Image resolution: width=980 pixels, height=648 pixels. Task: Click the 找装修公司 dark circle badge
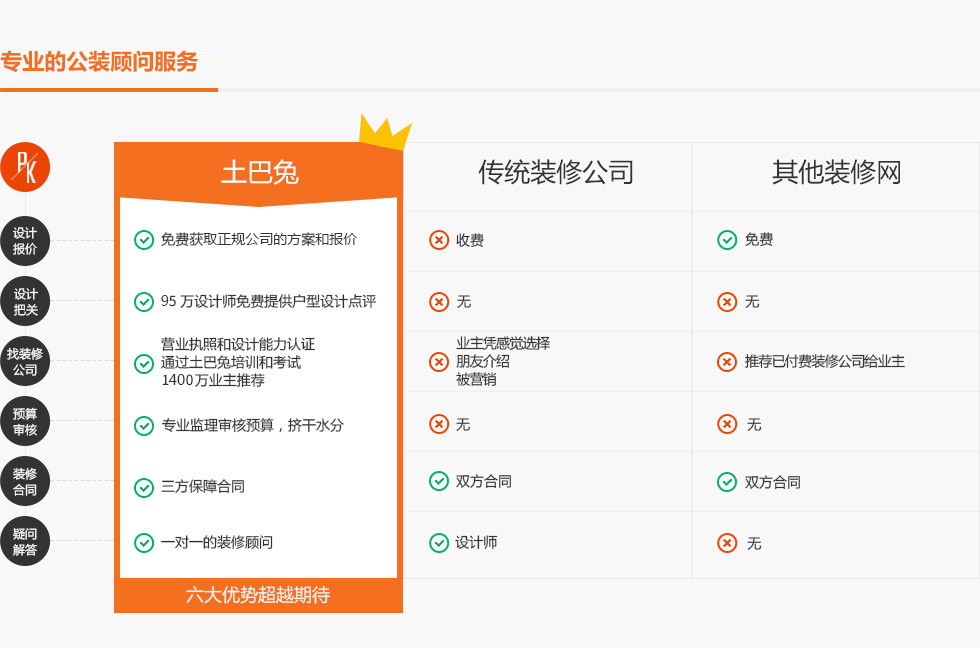[x=25, y=362]
